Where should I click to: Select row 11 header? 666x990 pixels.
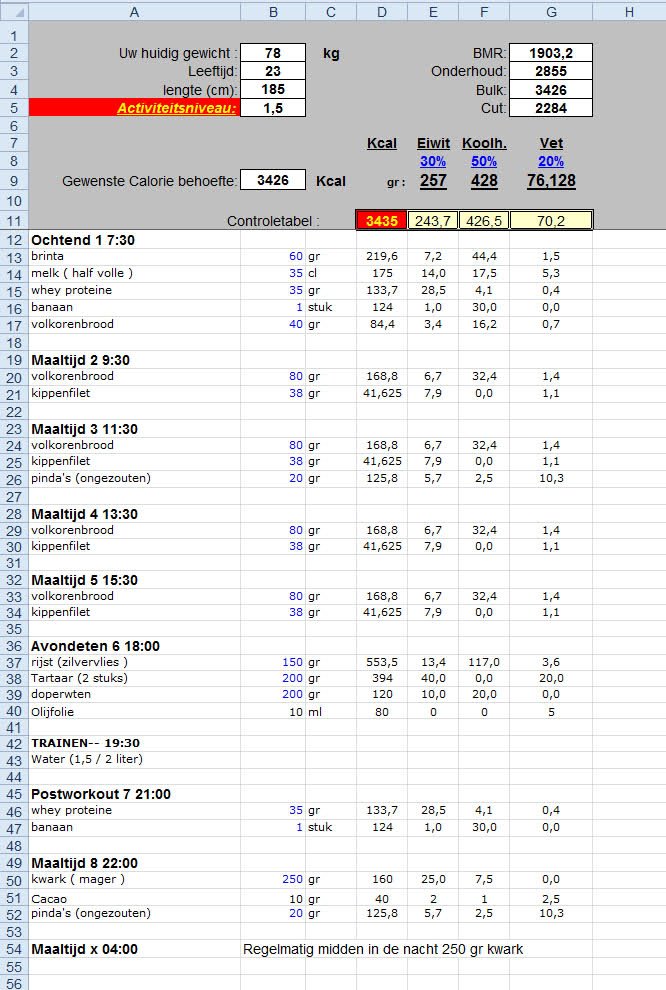click(x=14, y=221)
